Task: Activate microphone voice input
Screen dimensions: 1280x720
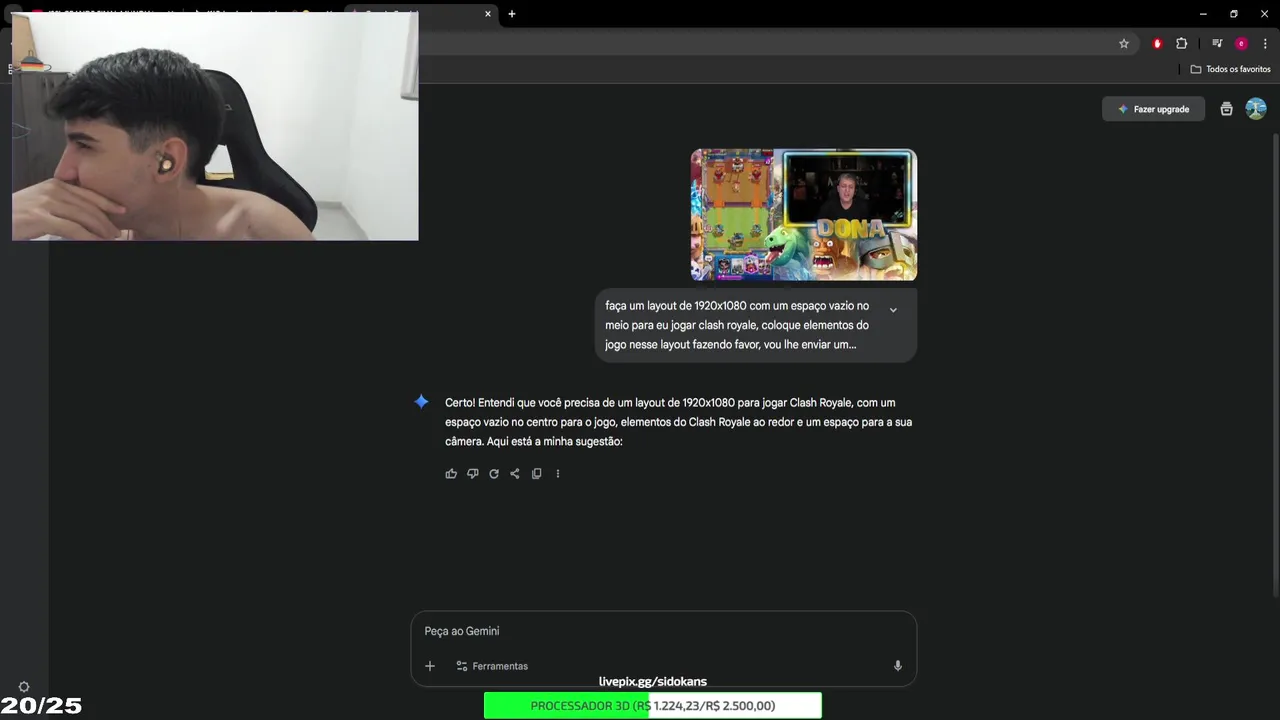Action: pos(897,666)
